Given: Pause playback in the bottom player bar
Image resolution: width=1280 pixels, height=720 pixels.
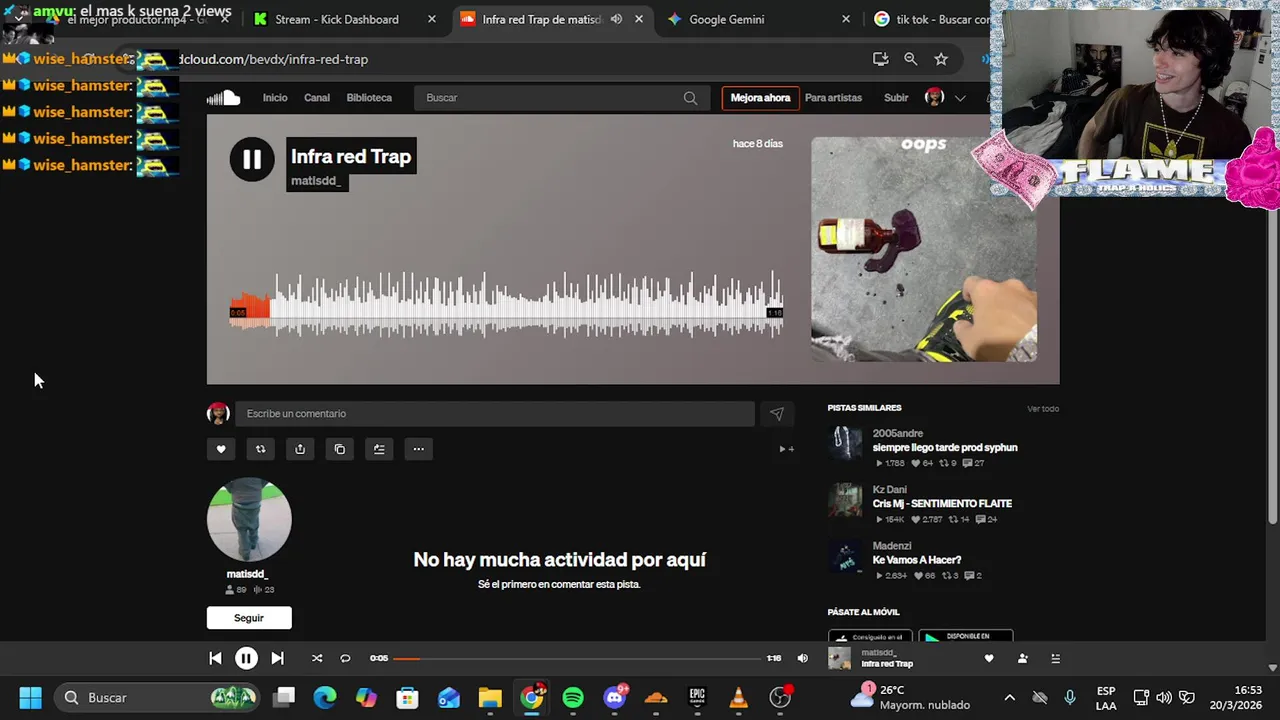Looking at the screenshot, I should (x=246, y=658).
